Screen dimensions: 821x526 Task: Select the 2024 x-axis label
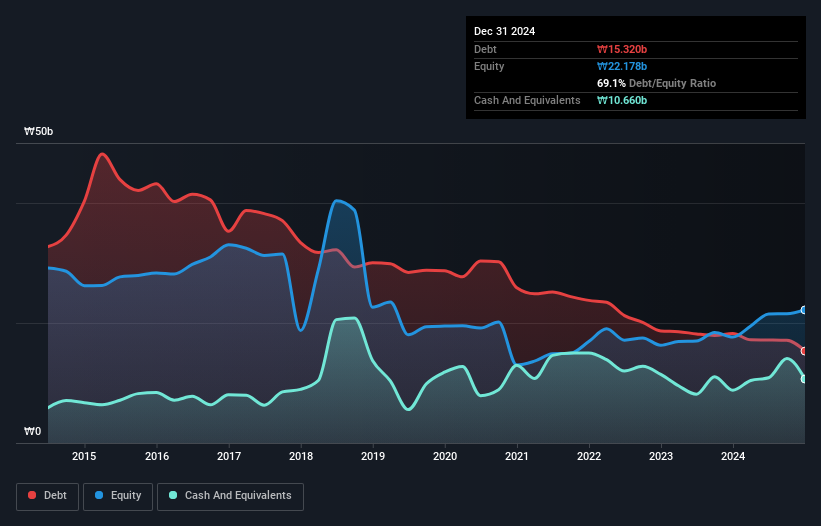coord(733,456)
